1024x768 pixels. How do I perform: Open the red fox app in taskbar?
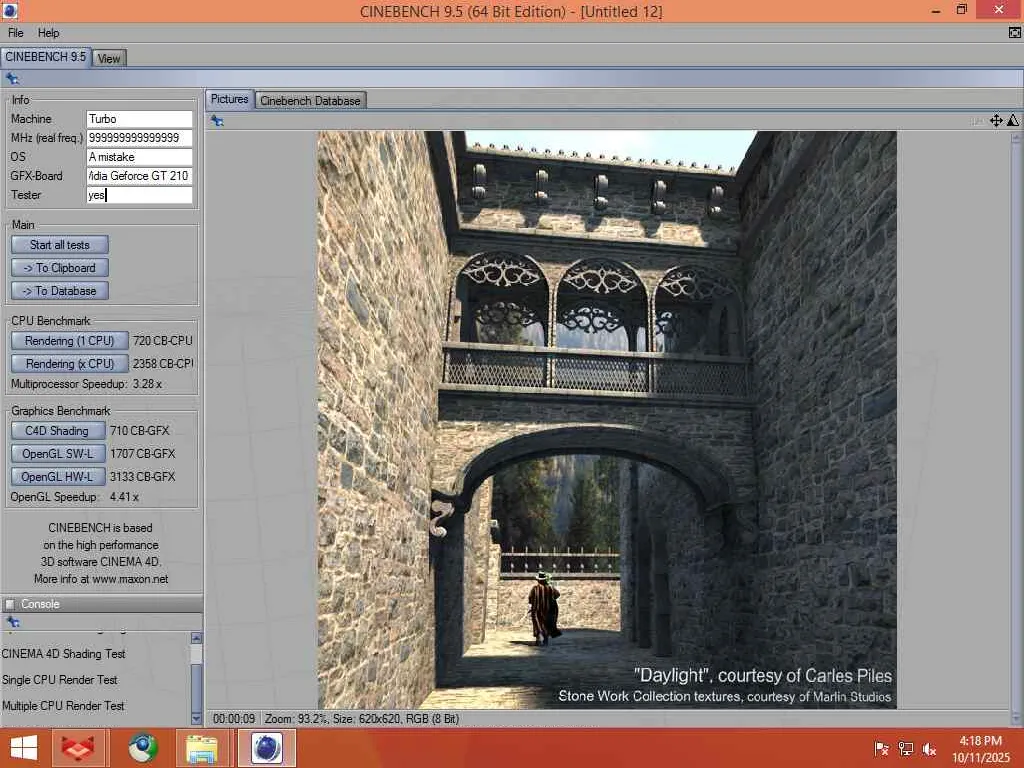[78, 748]
